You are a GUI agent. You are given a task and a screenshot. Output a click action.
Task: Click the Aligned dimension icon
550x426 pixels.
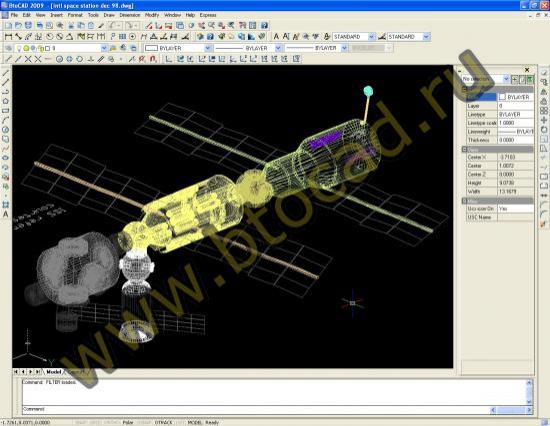tap(18, 36)
